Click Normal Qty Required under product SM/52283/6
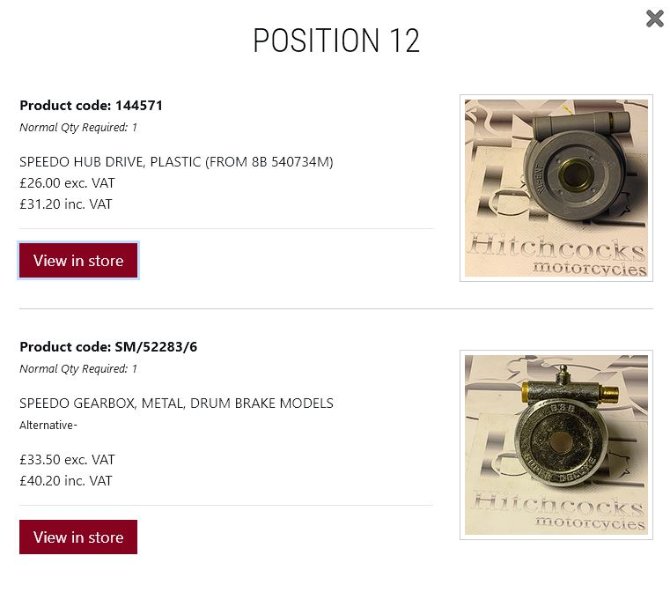Screen dimensions: 670x600 point(78,369)
